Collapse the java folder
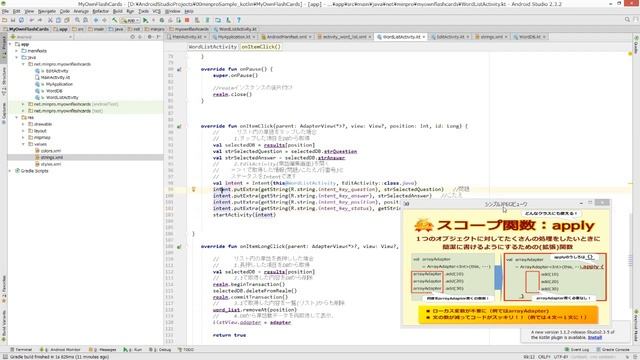Image resolution: width=640 pixels, height=360 pixels. 17,58
